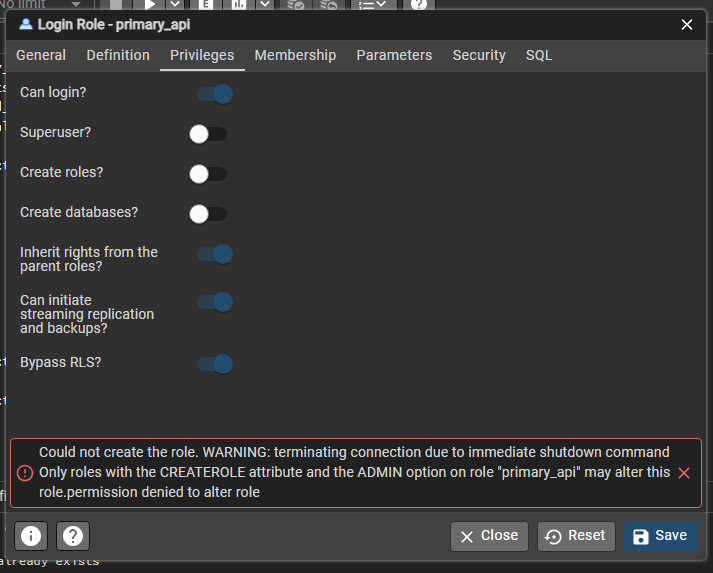Click the Commit transaction toolbar icon
The image size is (713, 573).
[x=296, y=5]
